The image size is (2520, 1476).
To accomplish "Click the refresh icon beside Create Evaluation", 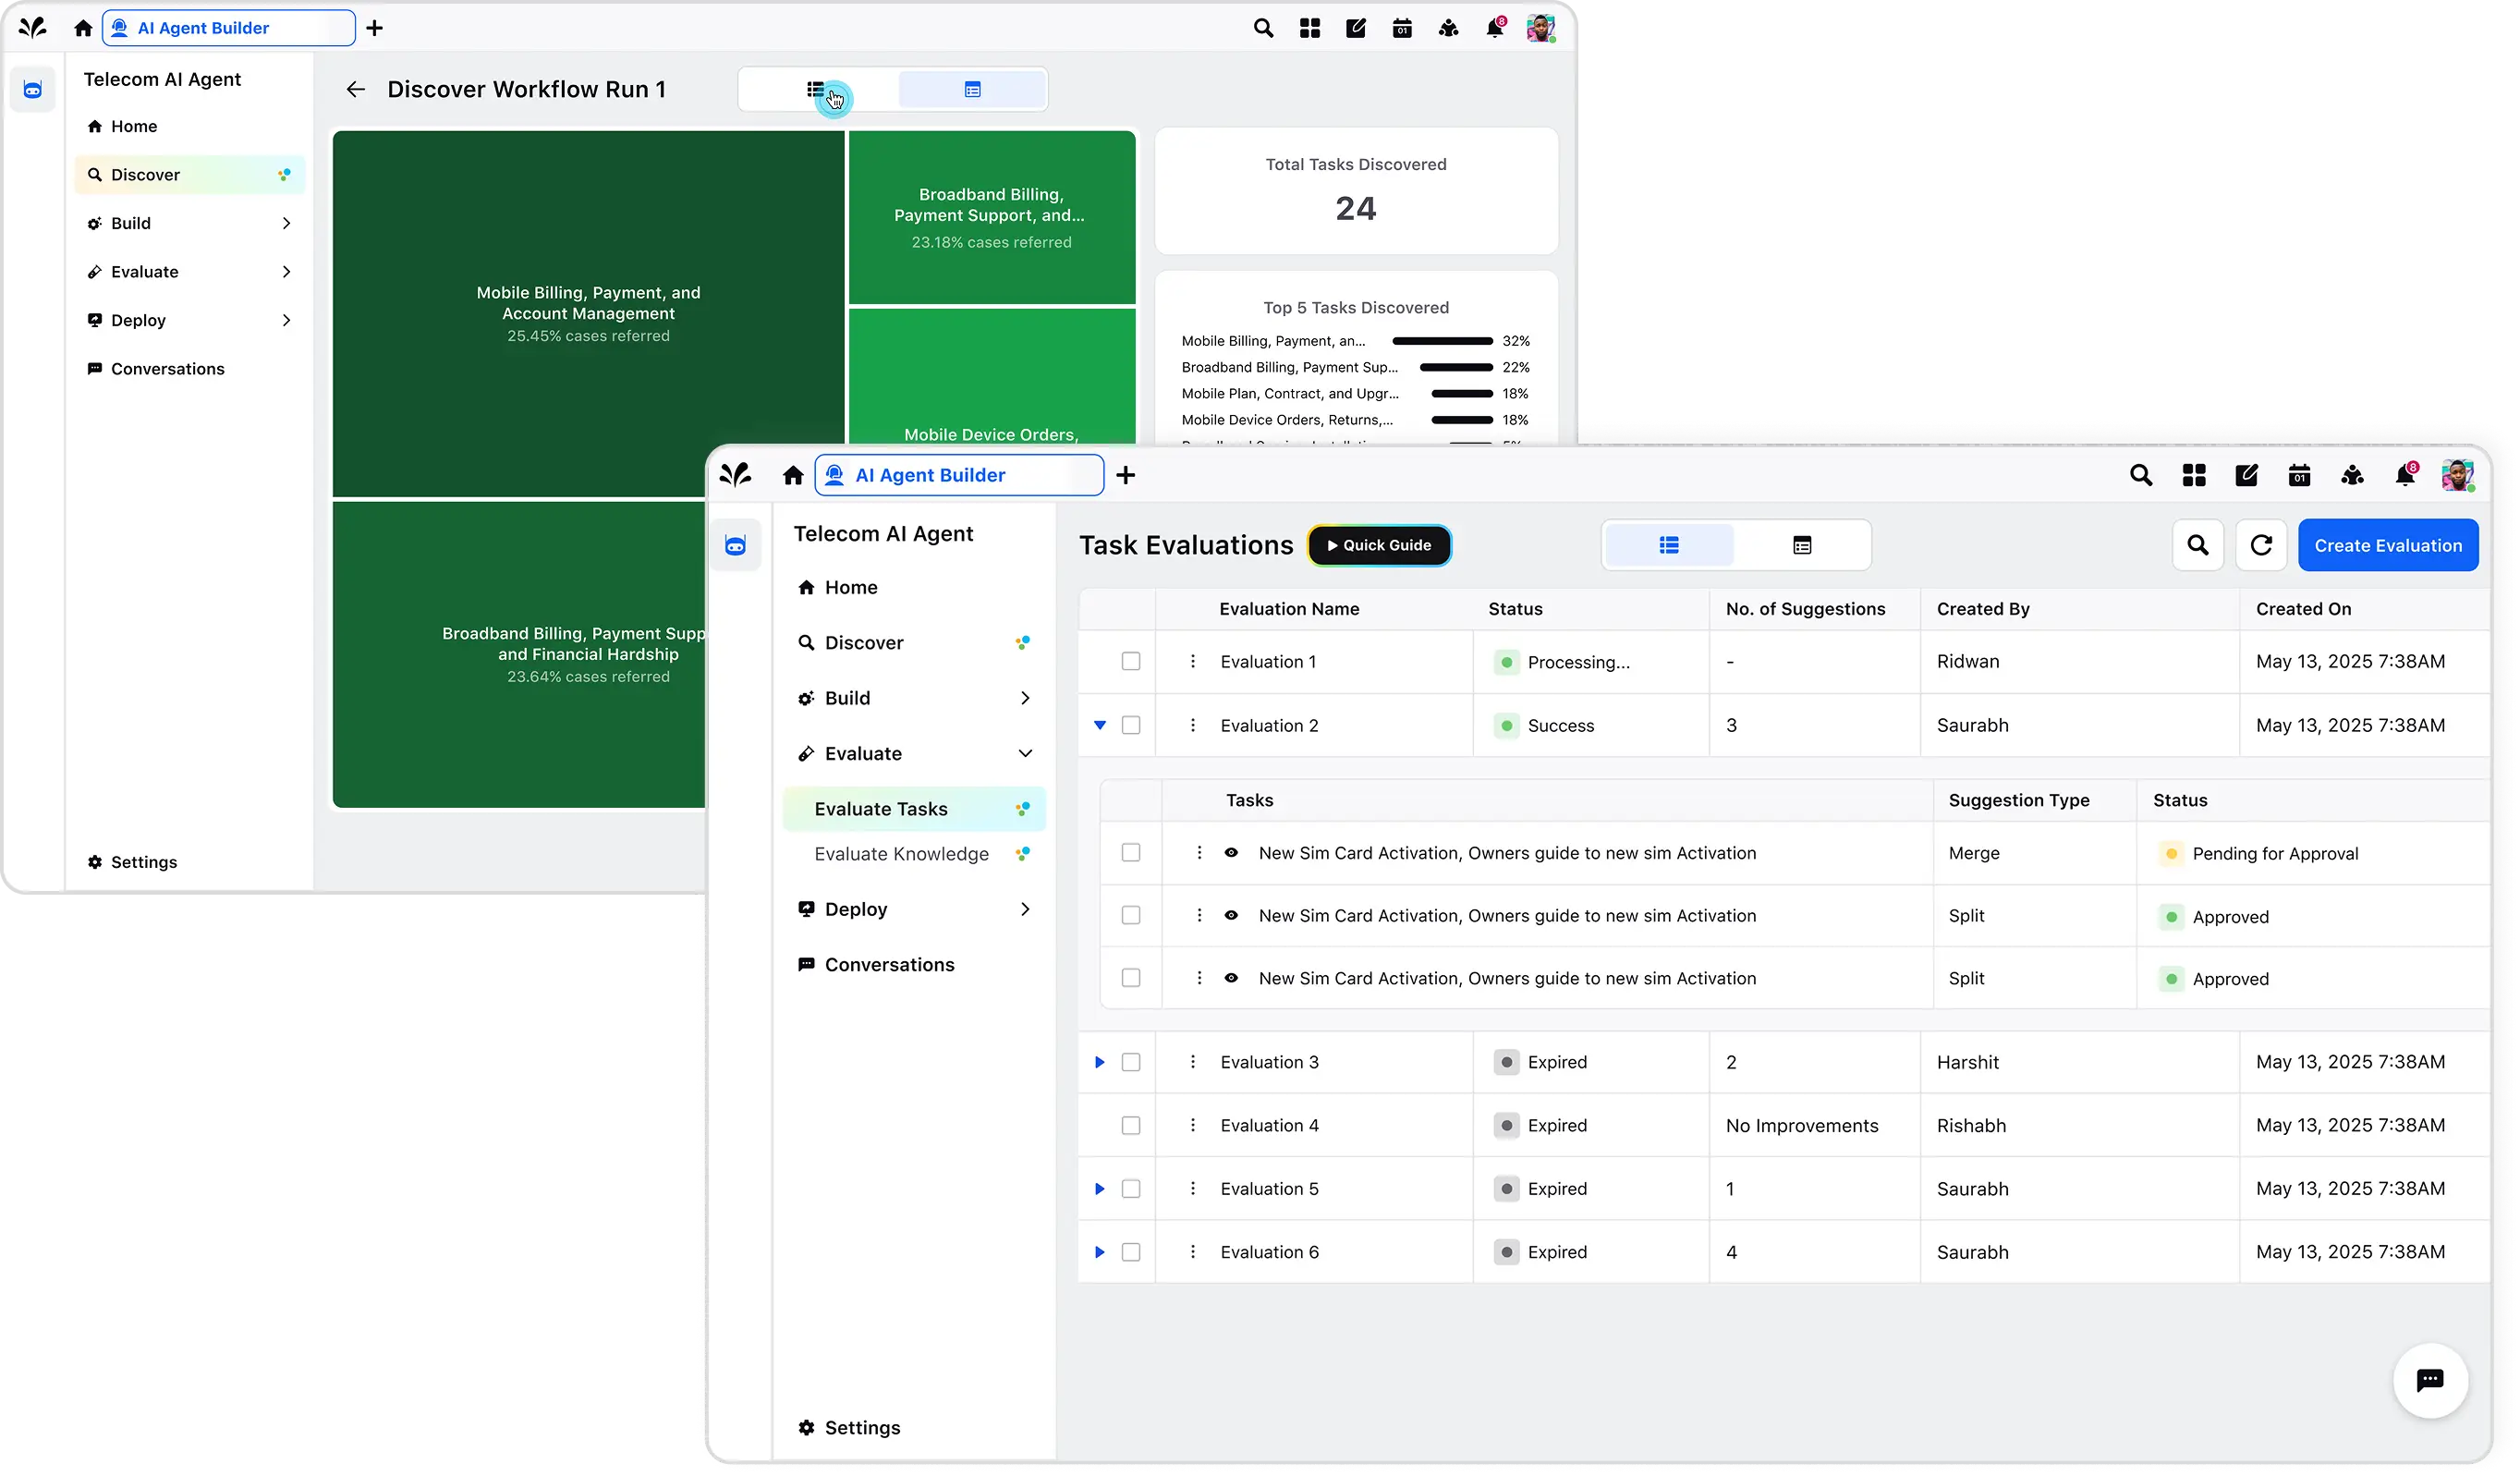I will pyautogui.click(x=2260, y=545).
